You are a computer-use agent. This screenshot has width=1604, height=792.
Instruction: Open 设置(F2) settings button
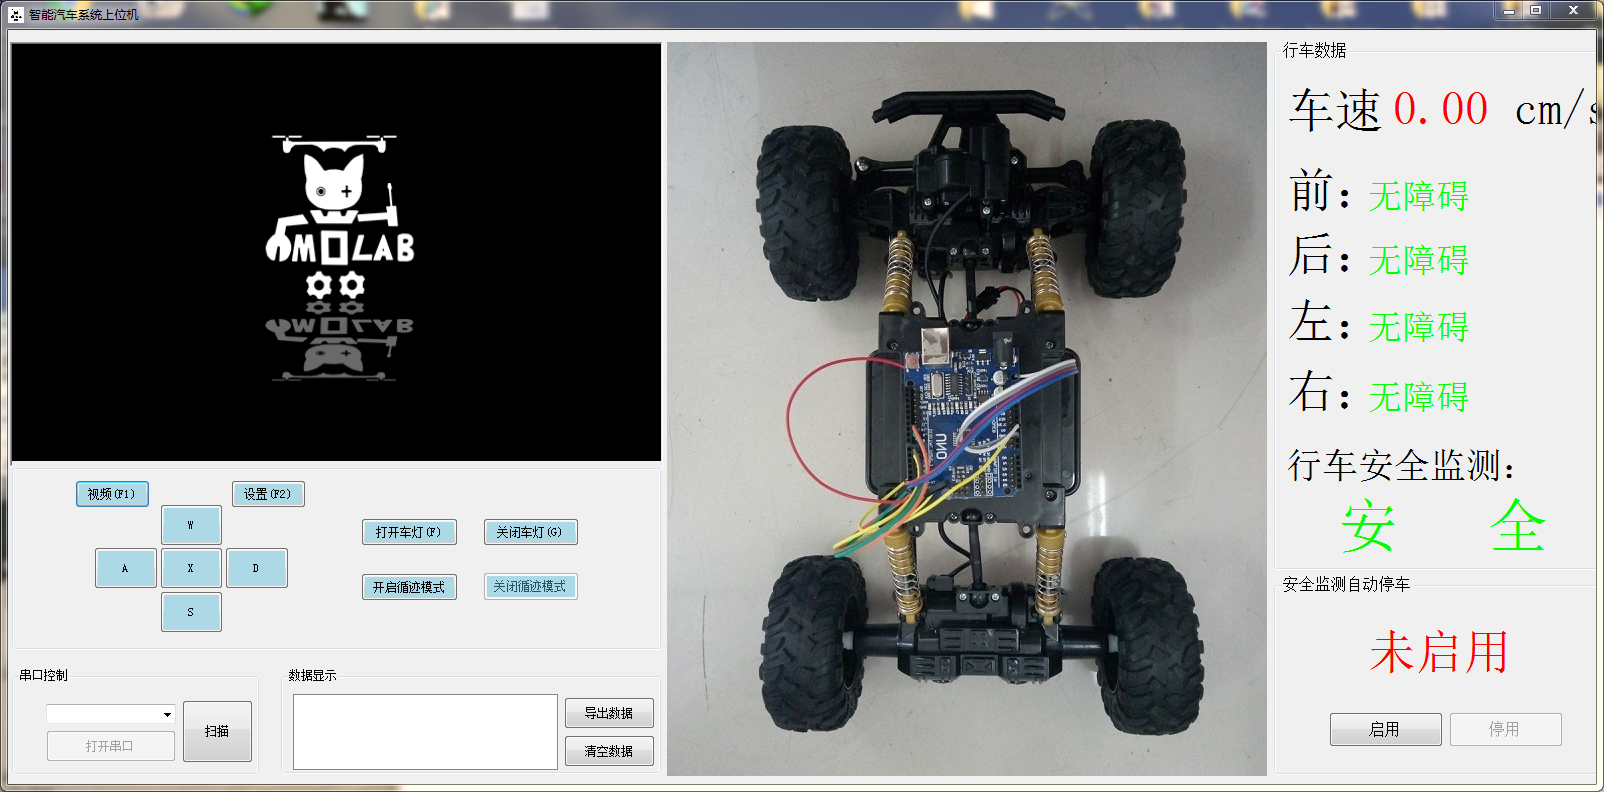point(268,494)
